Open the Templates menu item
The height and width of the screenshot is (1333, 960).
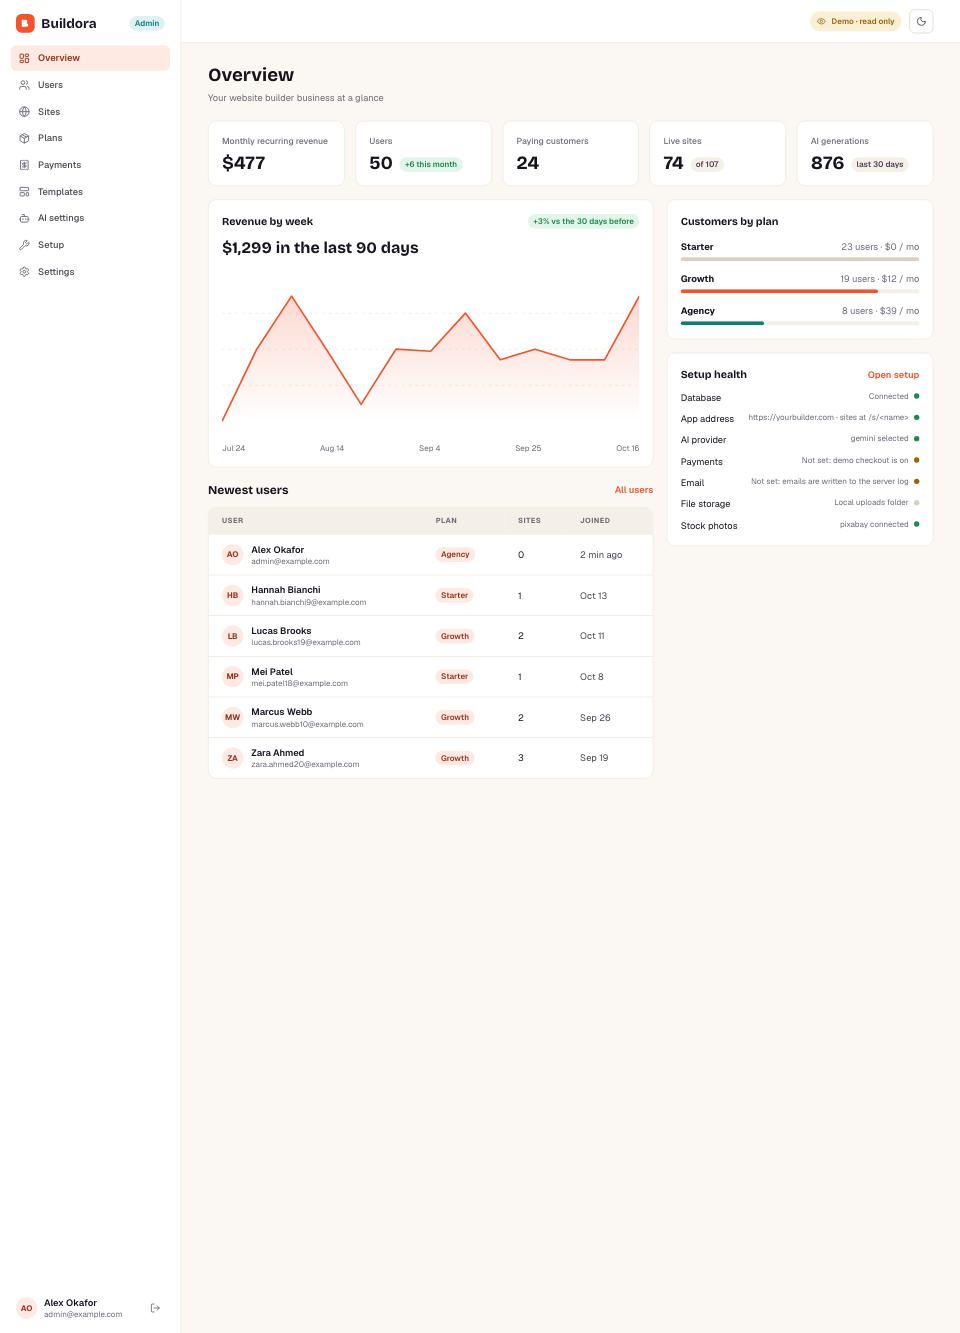pyautogui.click(x=90, y=192)
